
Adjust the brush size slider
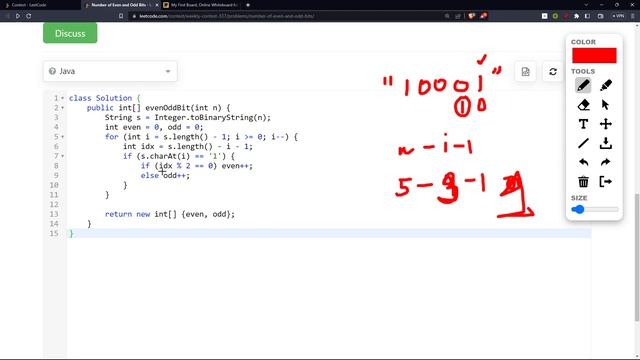[x=595, y=209]
